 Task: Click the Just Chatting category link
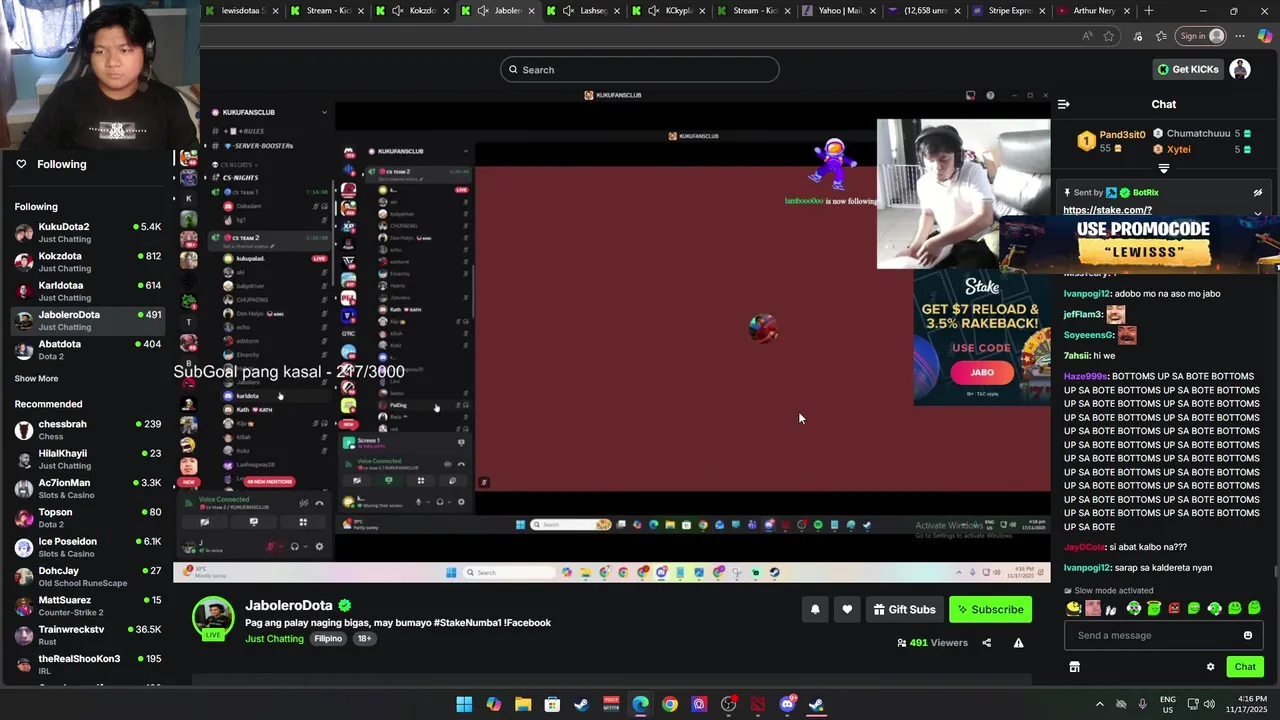click(274, 639)
